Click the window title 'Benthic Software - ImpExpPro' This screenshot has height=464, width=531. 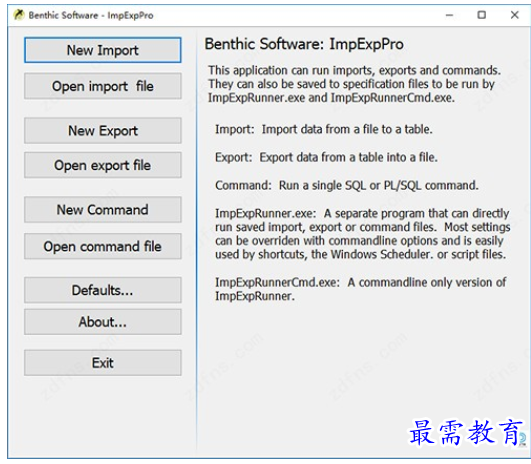91,15
